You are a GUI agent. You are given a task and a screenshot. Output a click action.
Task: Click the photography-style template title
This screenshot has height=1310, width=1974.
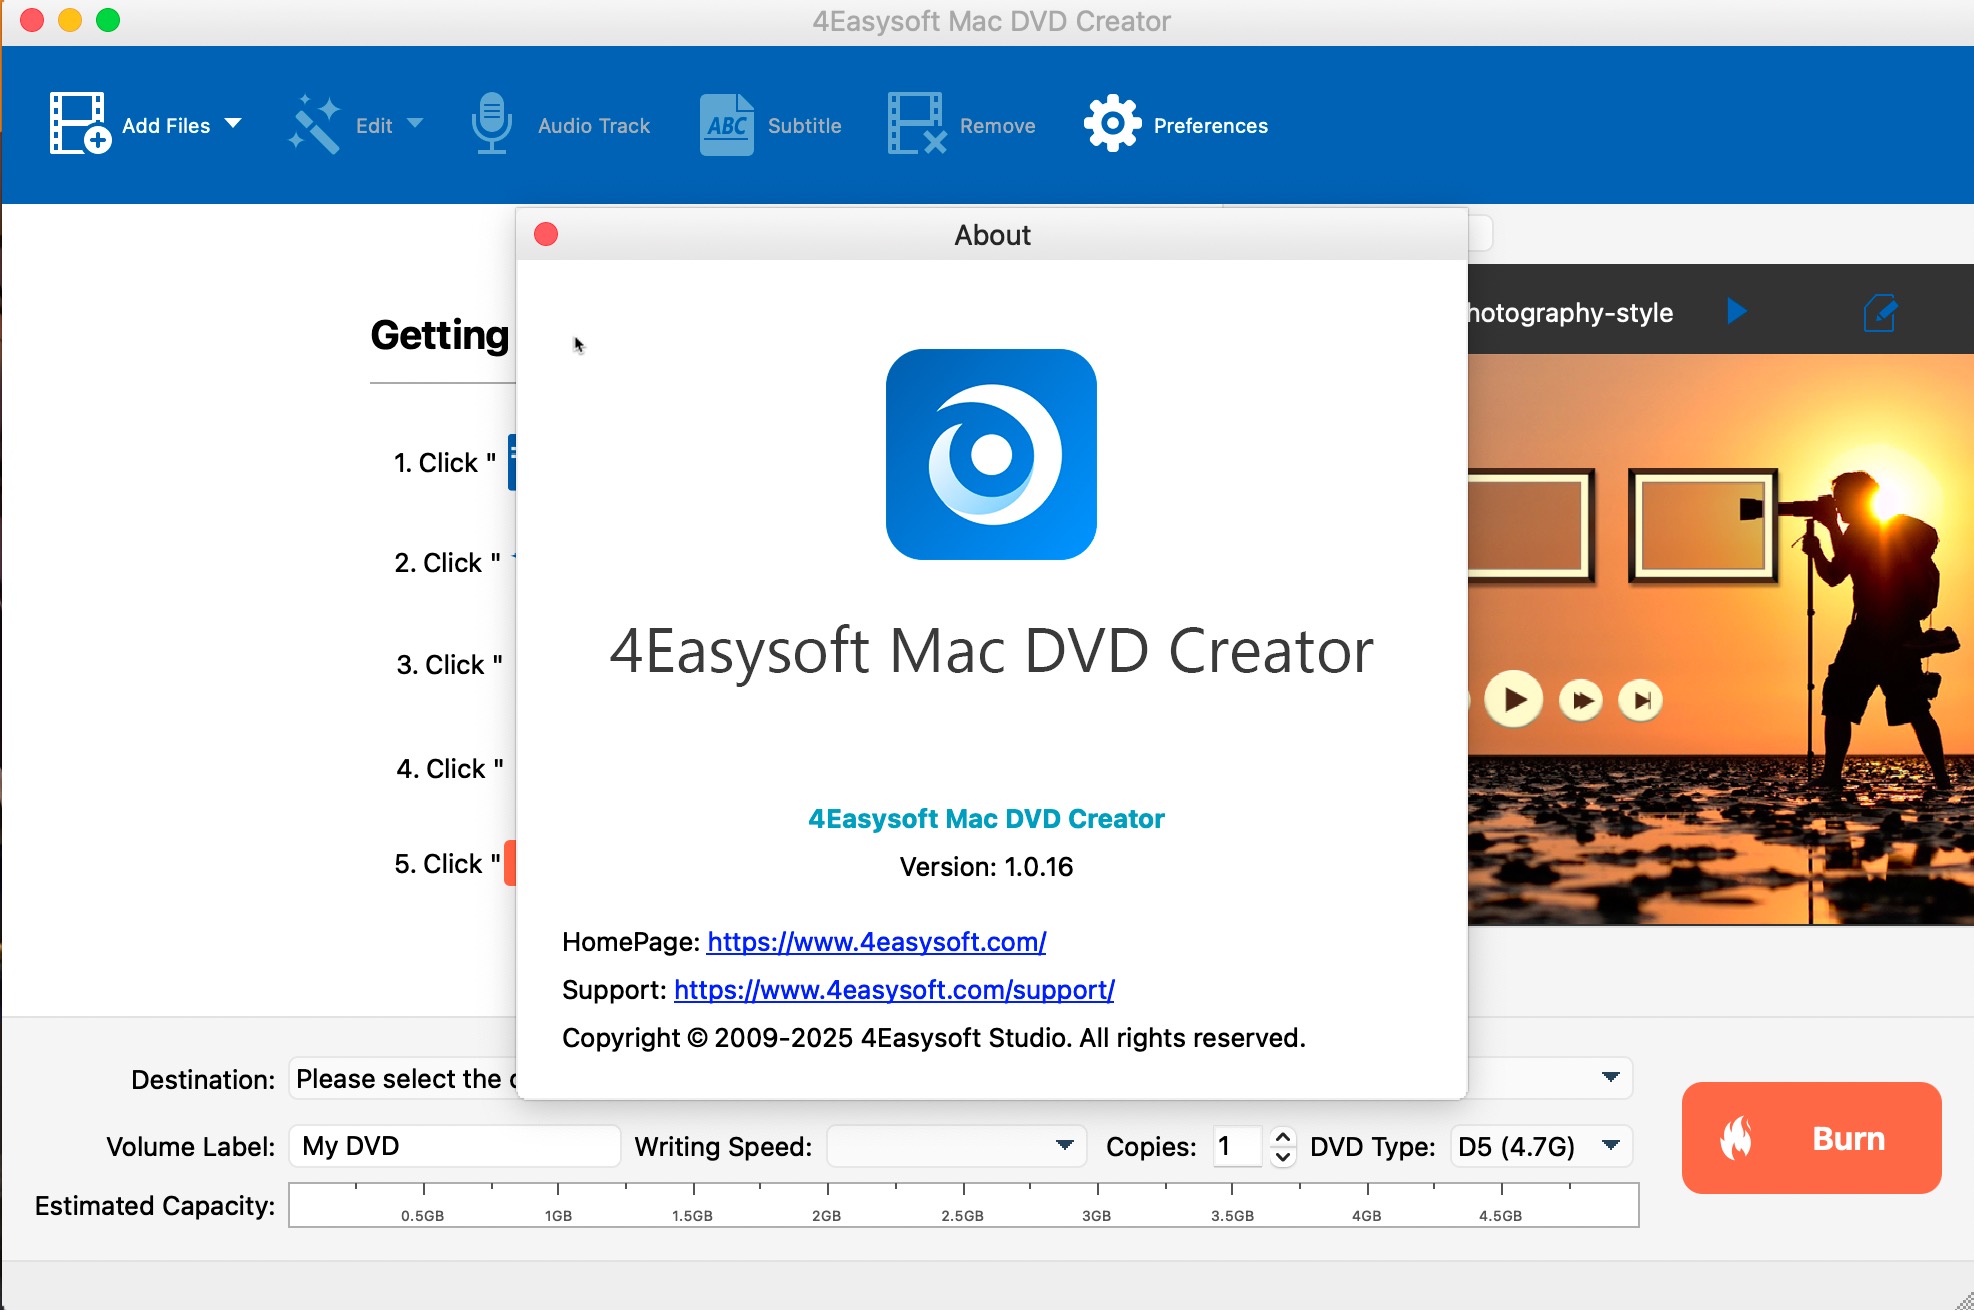point(1570,313)
